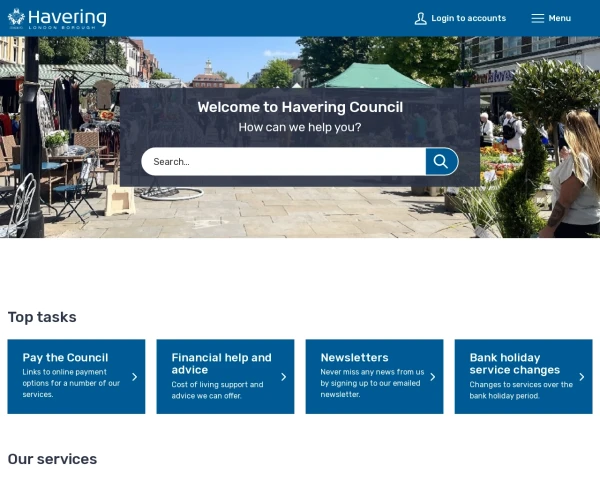
Task: Open the Menu label
Action: 559,18
